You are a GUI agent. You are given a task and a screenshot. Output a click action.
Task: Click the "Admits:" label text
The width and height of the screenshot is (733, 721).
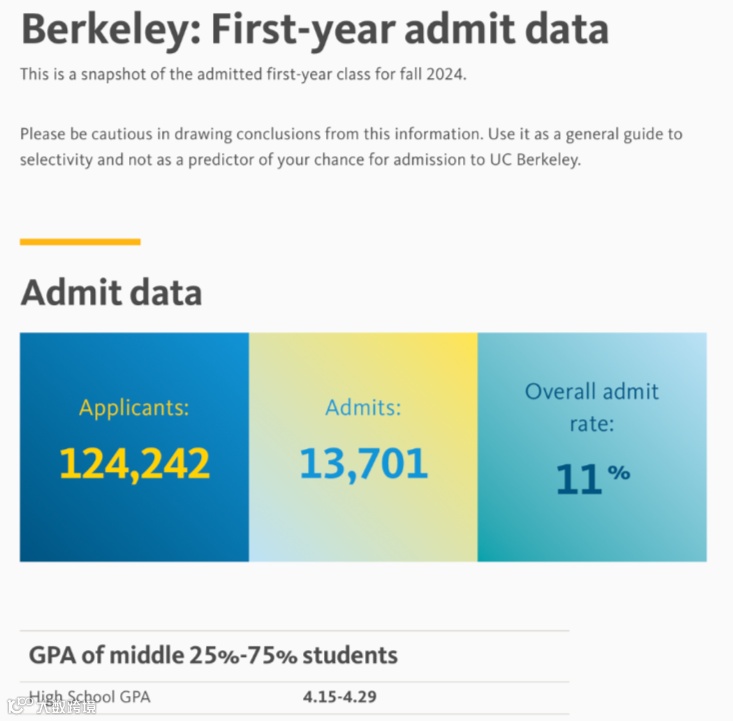point(363,408)
